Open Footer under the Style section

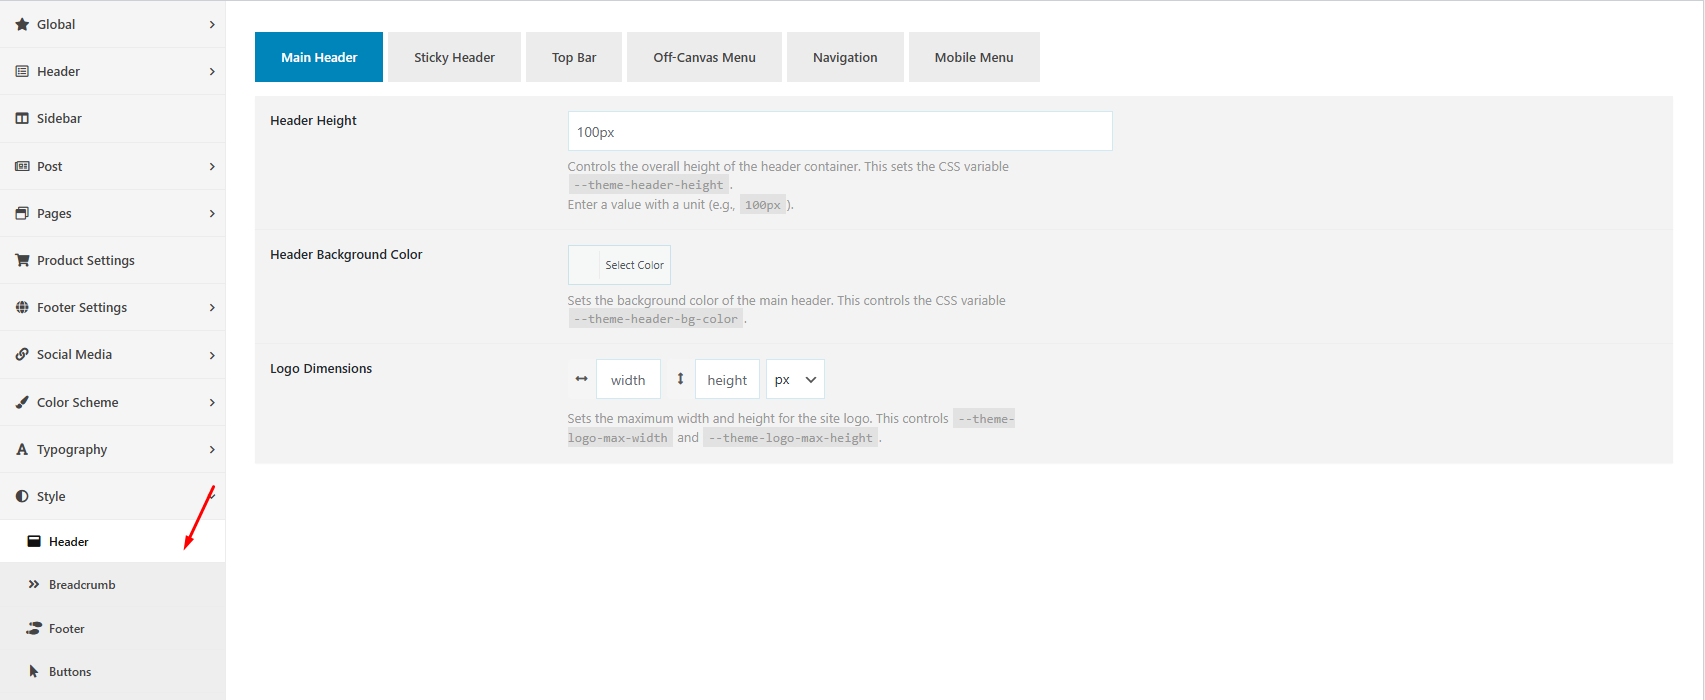point(67,628)
